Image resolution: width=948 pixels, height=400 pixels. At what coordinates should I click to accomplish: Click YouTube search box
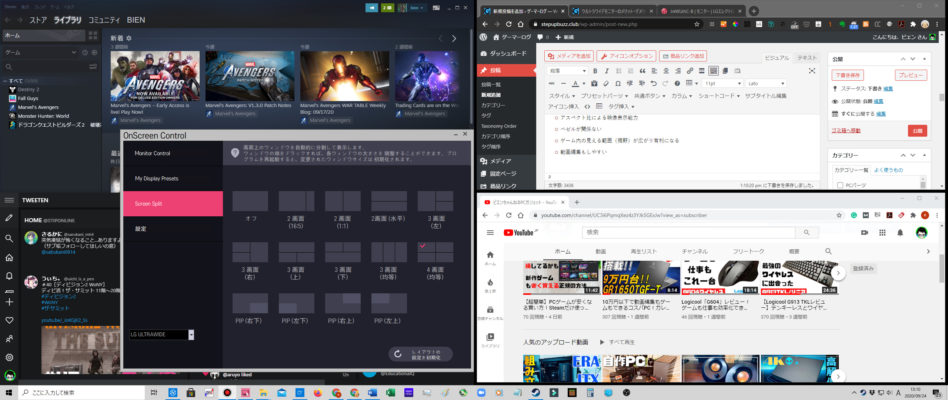(x=689, y=232)
